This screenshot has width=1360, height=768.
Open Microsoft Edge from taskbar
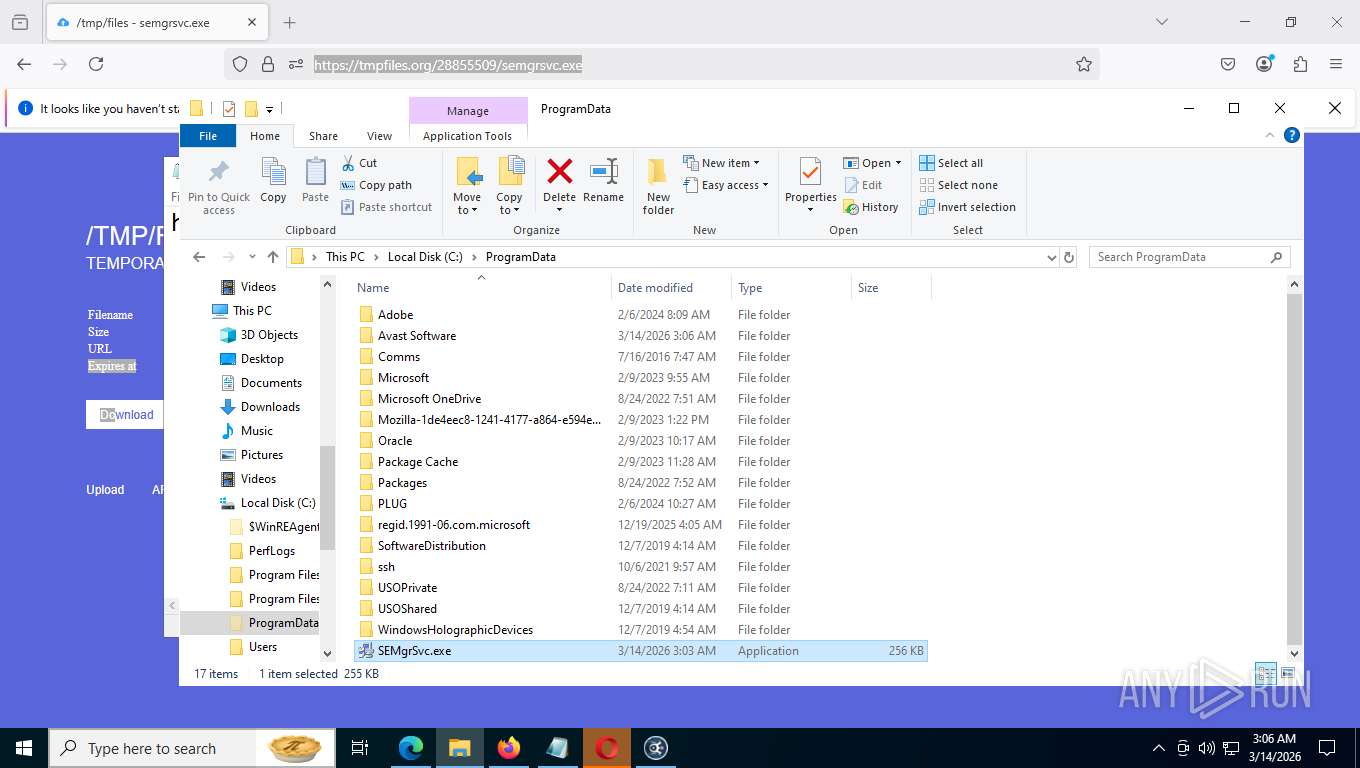(x=411, y=748)
